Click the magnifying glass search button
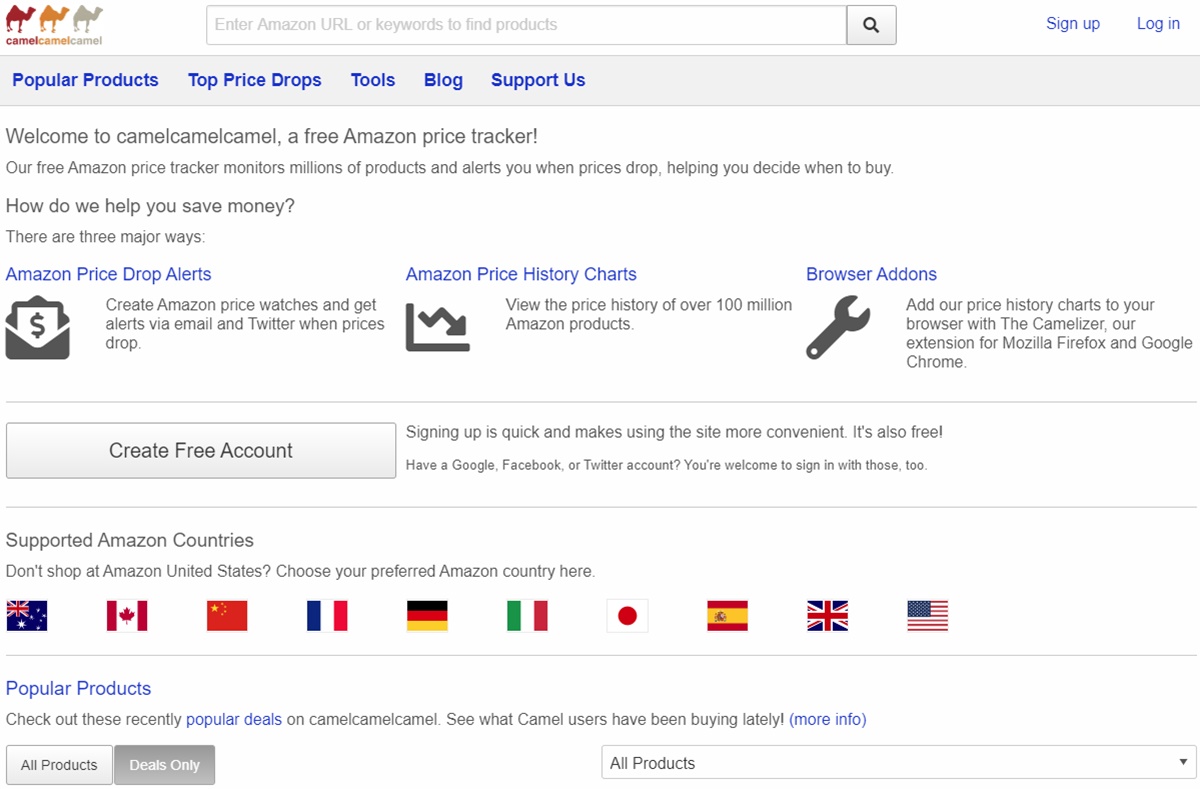1200x789 pixels. click(871, 25)
